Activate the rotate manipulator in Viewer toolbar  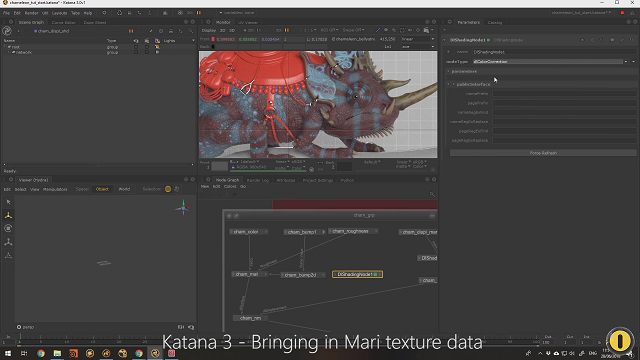coord(8,229)
